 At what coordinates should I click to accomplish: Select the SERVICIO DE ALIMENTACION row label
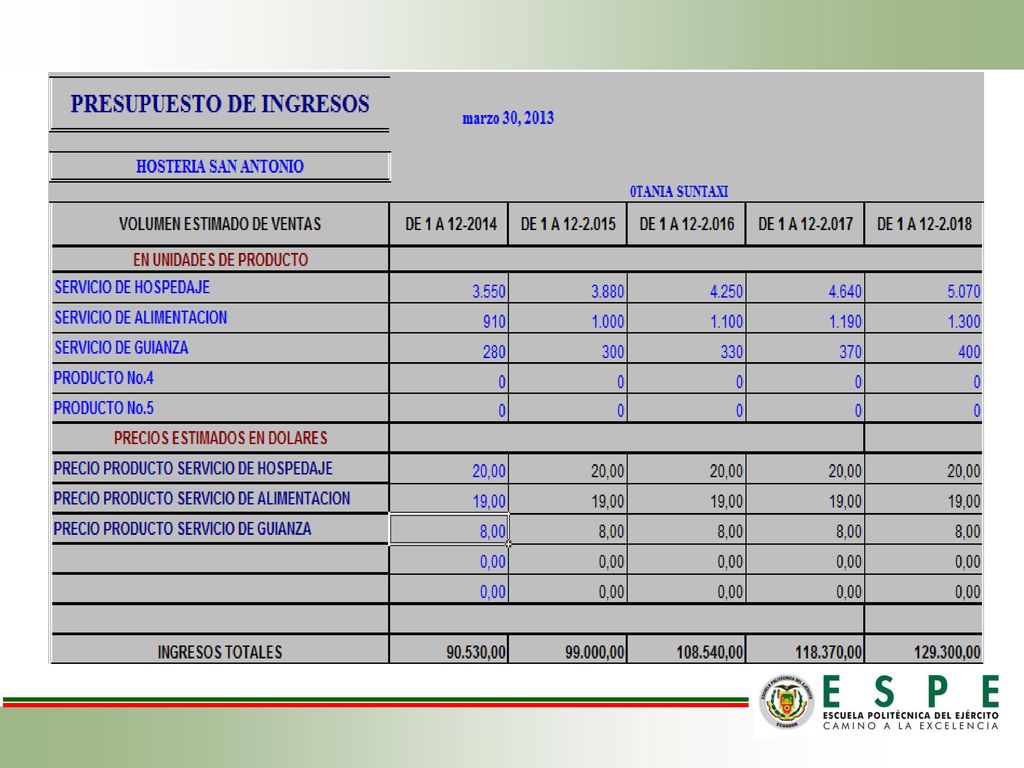140,317
